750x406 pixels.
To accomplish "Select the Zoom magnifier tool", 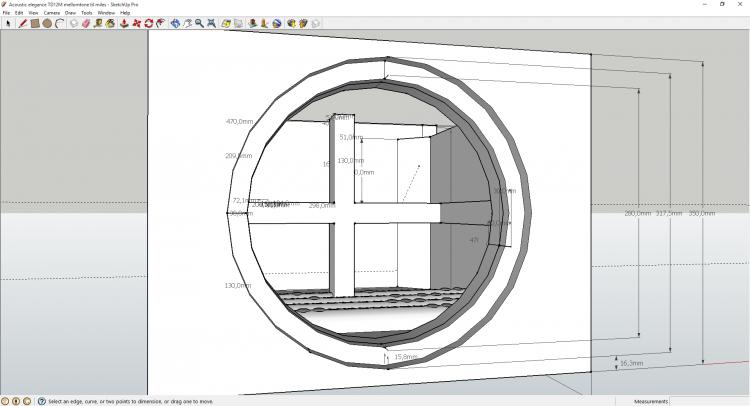I will click(199, 22).
